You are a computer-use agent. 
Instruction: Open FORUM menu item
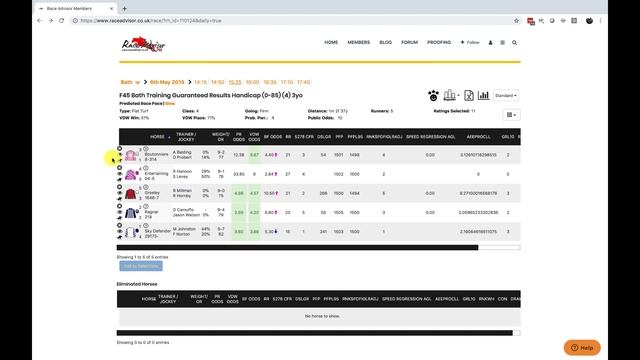click(x=409, y=42)
